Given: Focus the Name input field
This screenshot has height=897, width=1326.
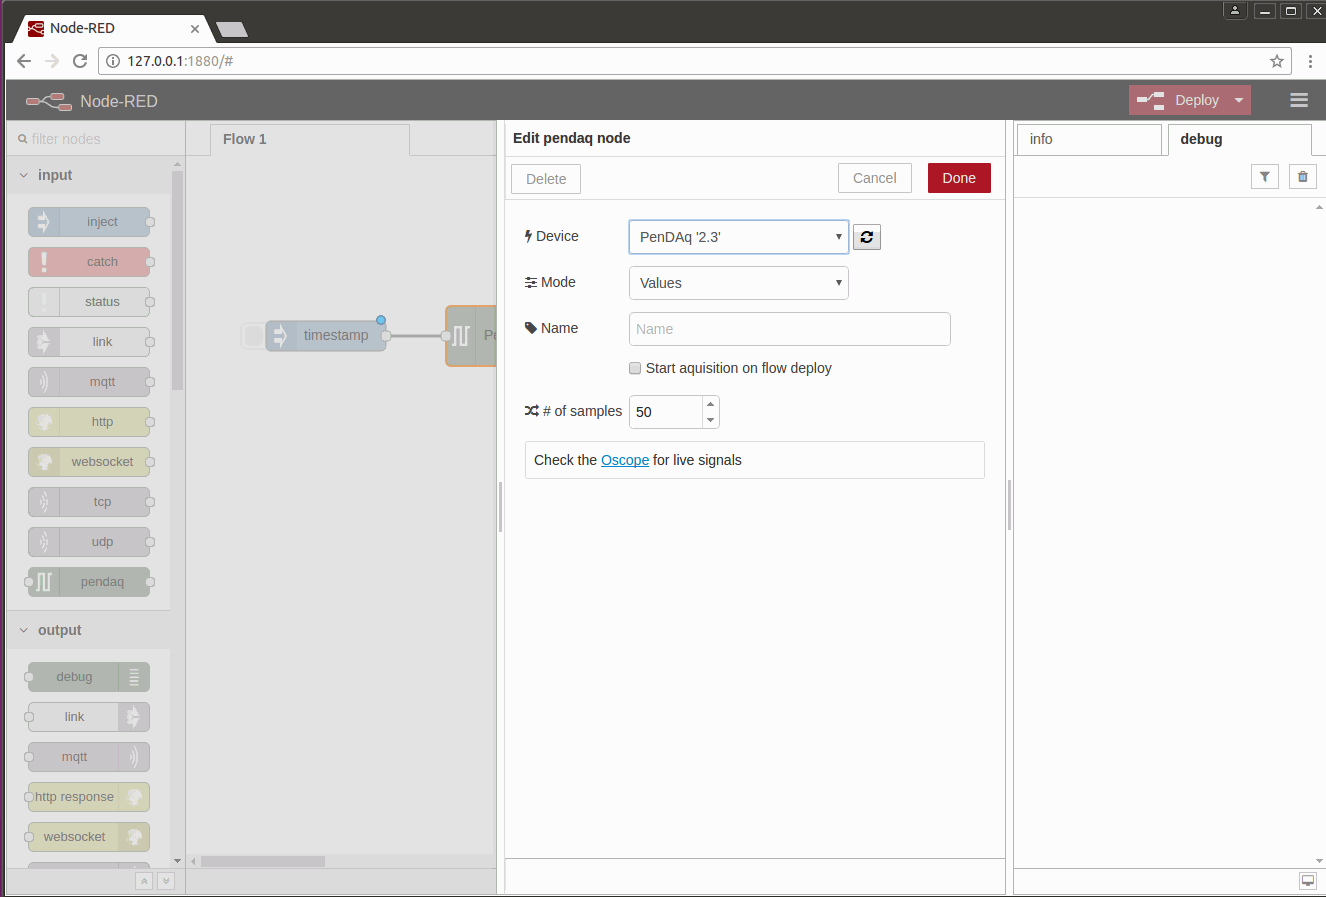Looking at the screenshot, I should point(790,329).
